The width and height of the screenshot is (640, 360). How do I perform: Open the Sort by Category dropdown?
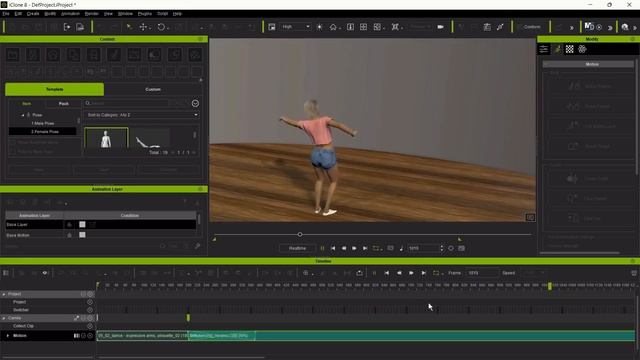[x=142, y=115]
